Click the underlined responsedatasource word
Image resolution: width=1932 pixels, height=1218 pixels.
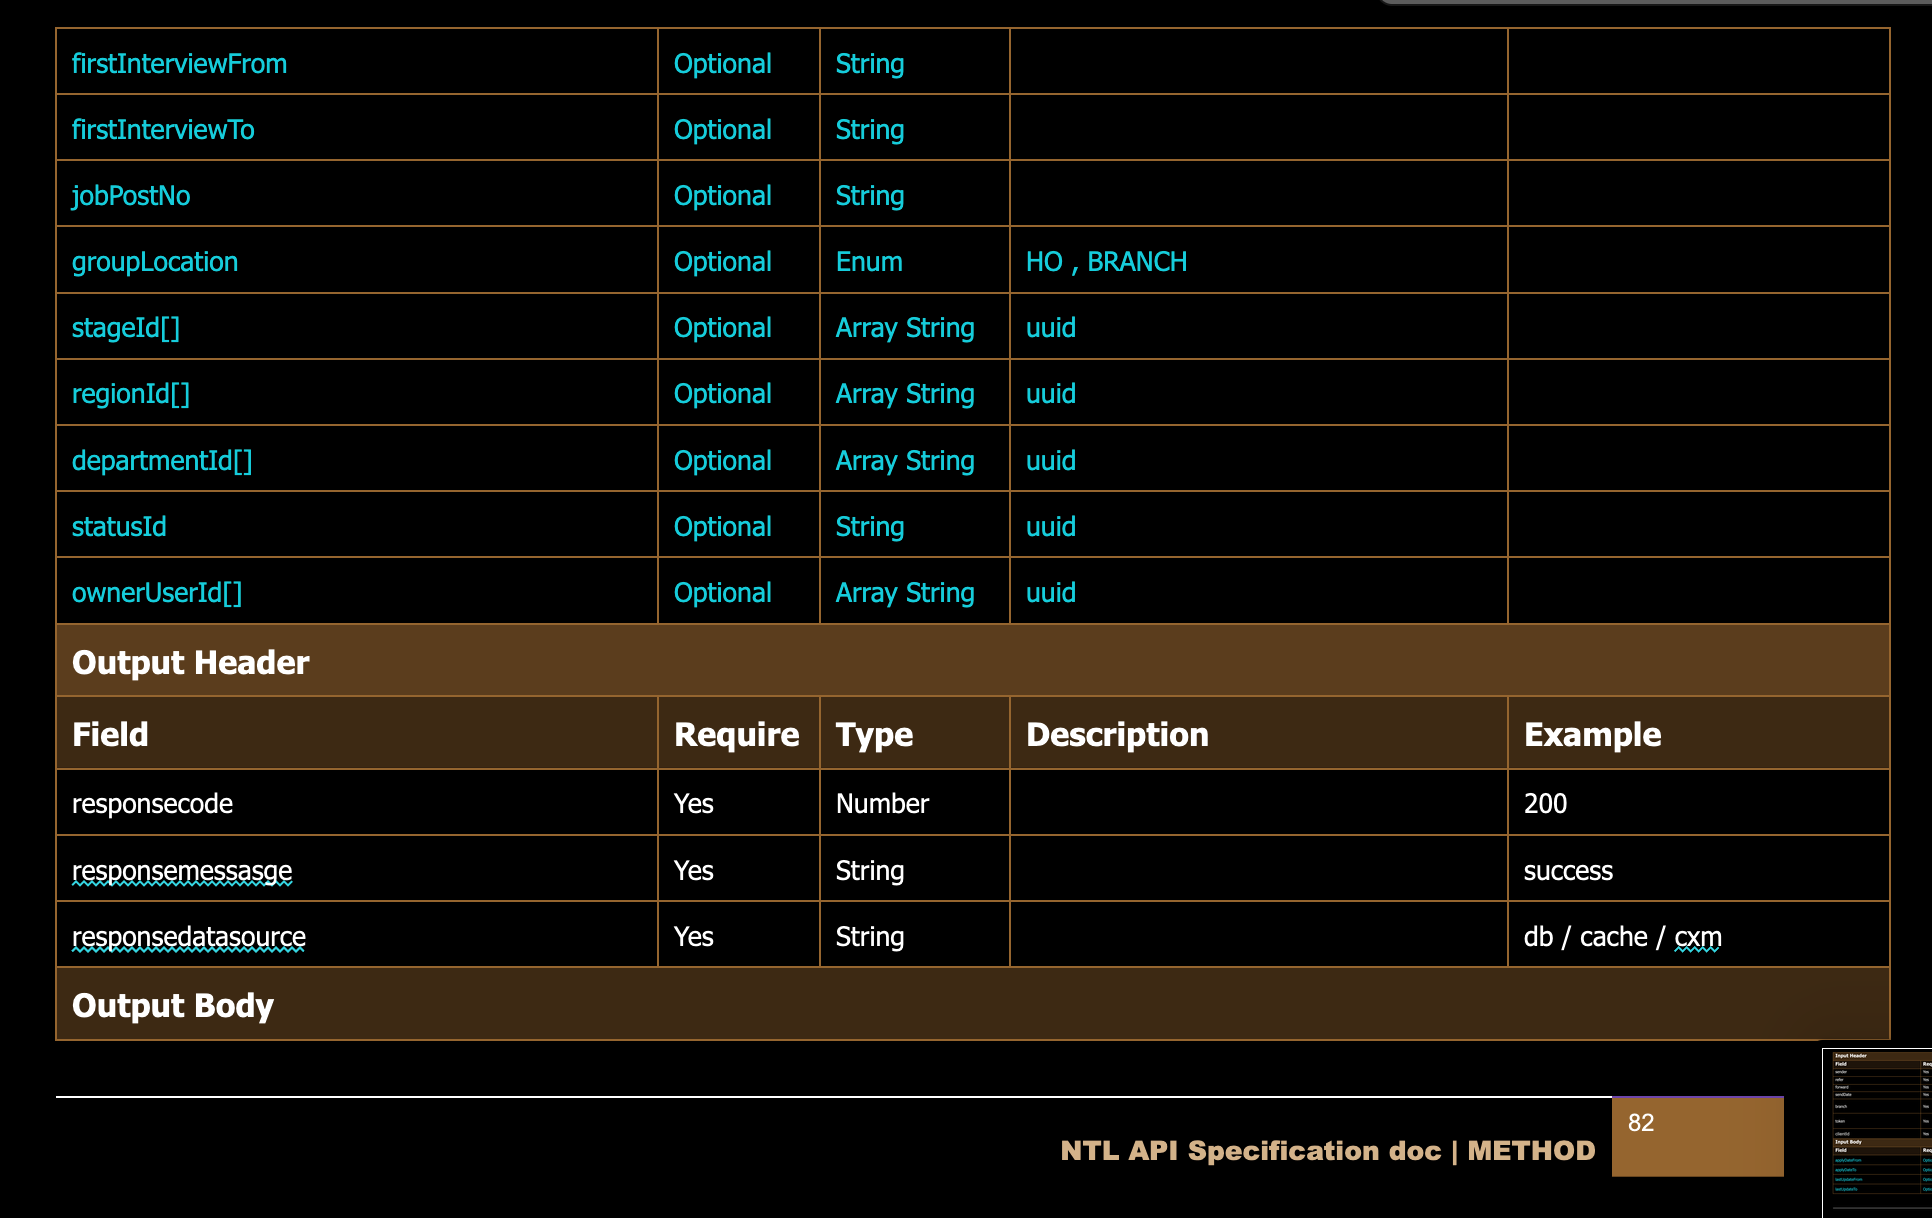coord(189,937)
